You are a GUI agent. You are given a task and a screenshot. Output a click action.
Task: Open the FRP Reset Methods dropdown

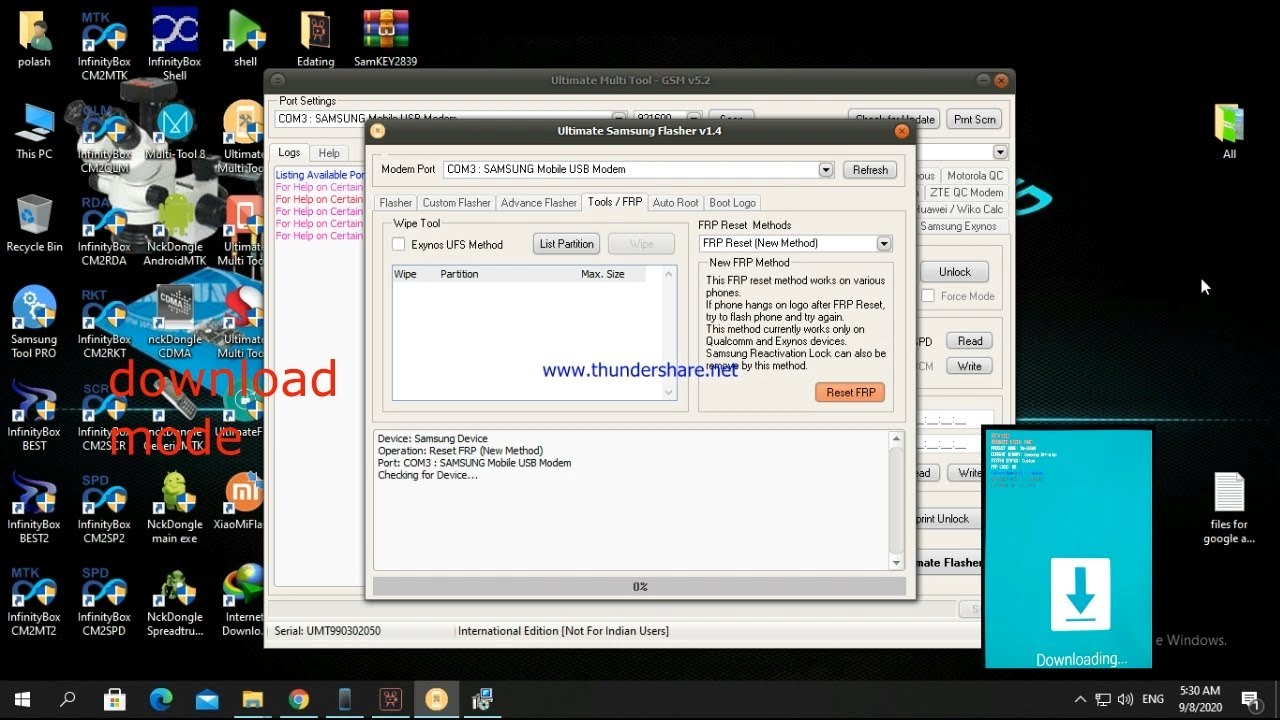(884, 243)
